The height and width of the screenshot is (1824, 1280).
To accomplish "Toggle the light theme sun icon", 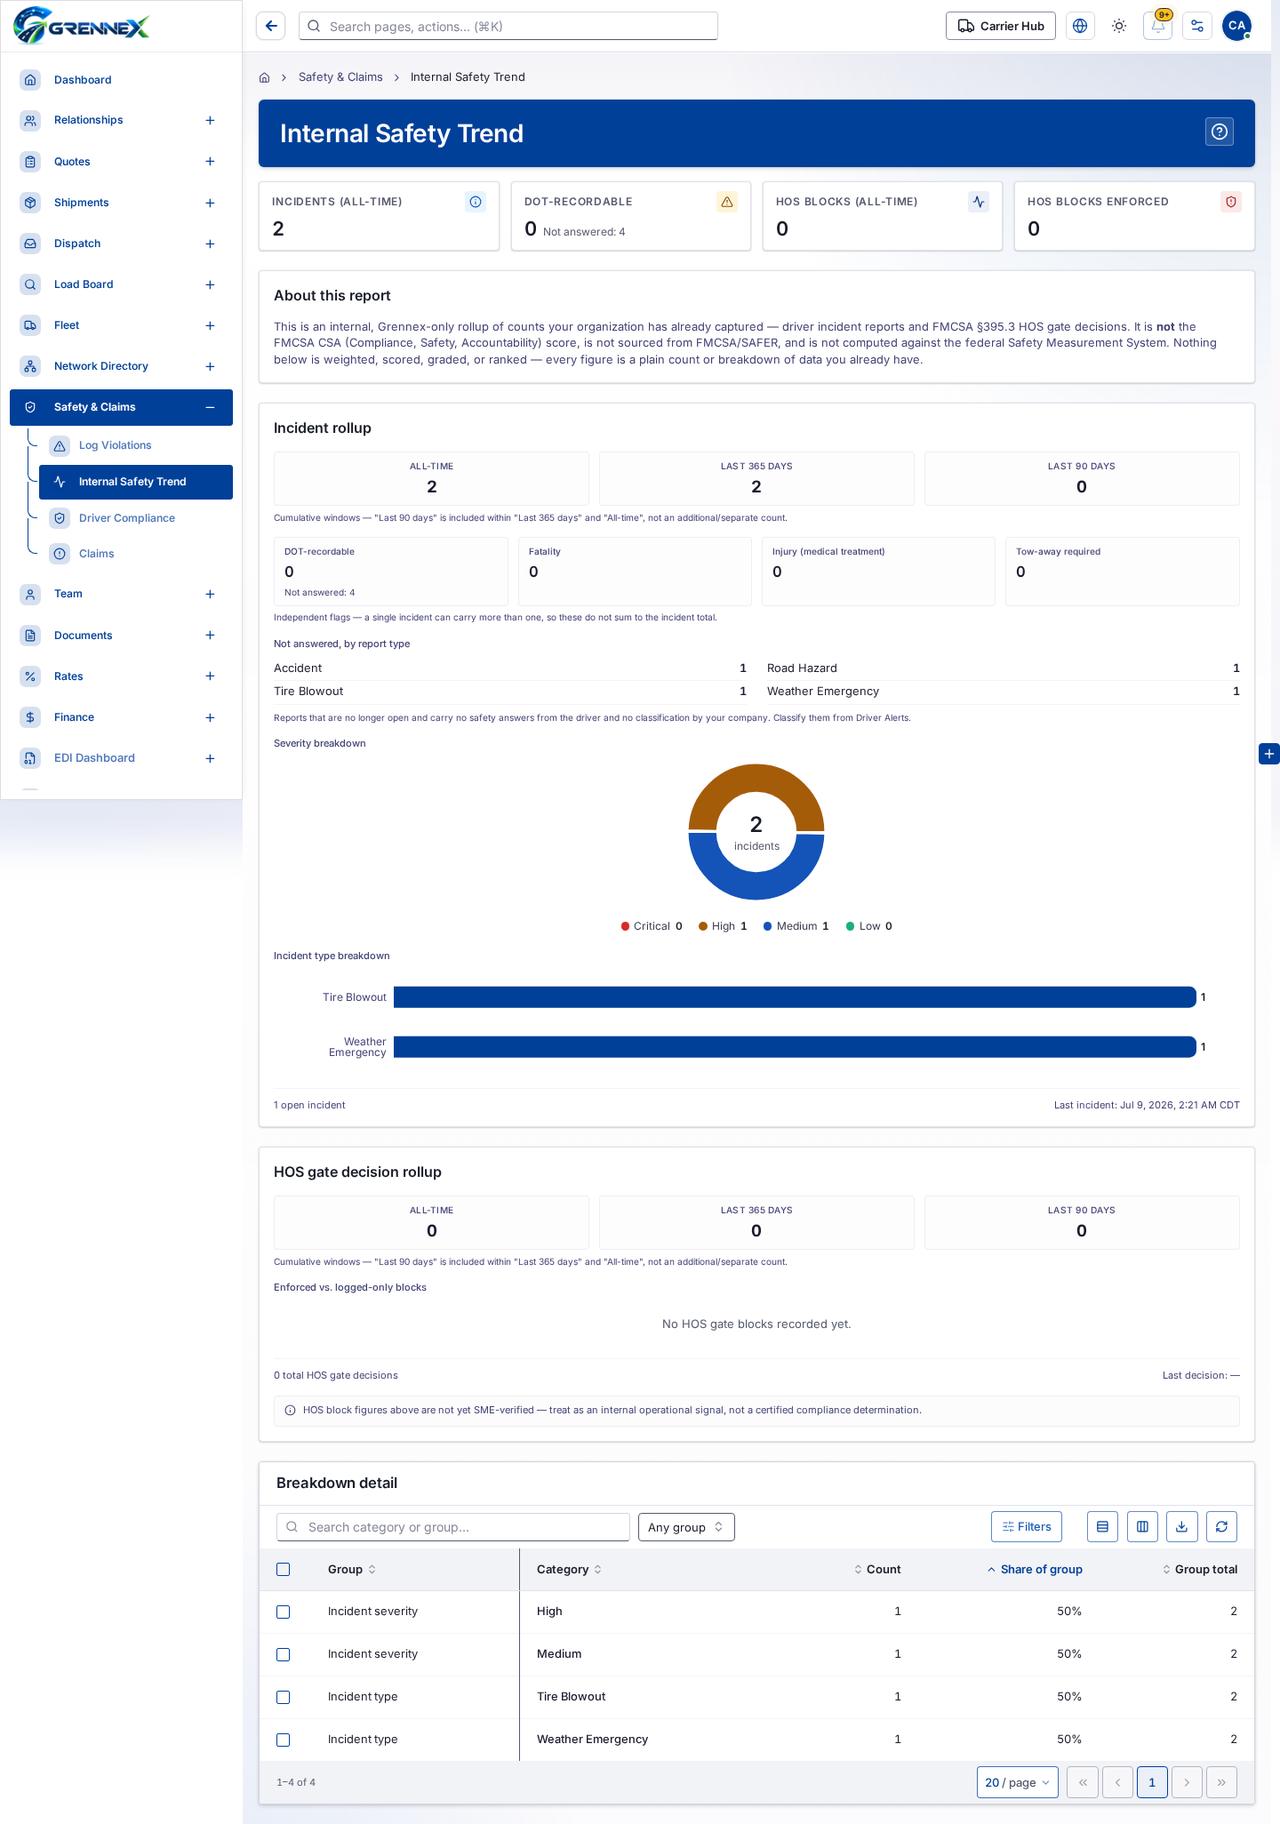I will (1119, 26).
